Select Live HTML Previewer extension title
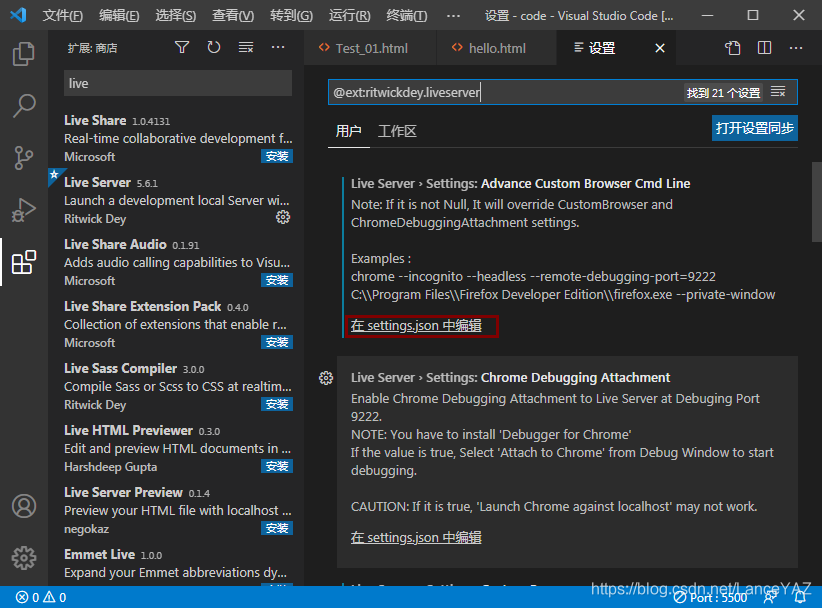The height and width of the screenshot is (608, 822). tap(128, 430)
